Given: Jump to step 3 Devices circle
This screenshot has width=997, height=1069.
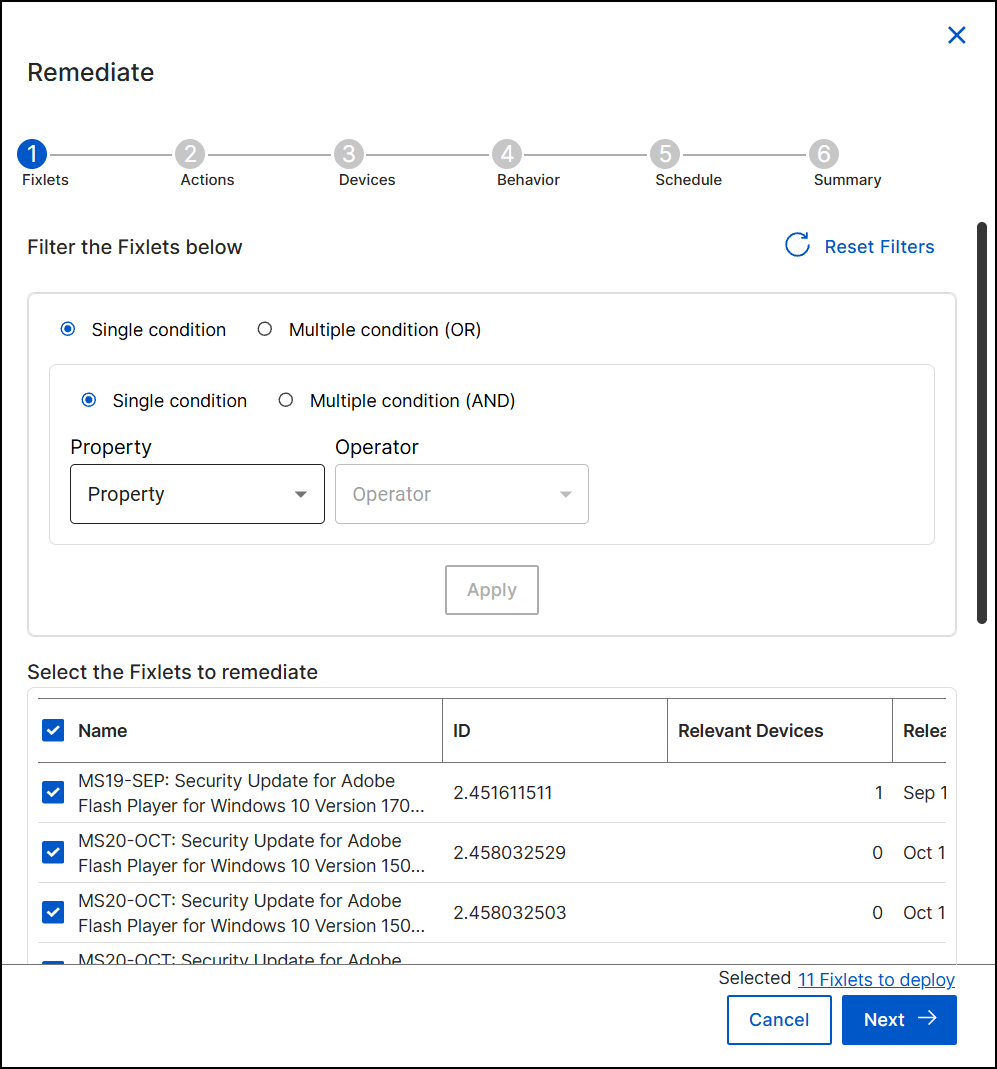Looking at the screenshot, I should click(348, 154).
